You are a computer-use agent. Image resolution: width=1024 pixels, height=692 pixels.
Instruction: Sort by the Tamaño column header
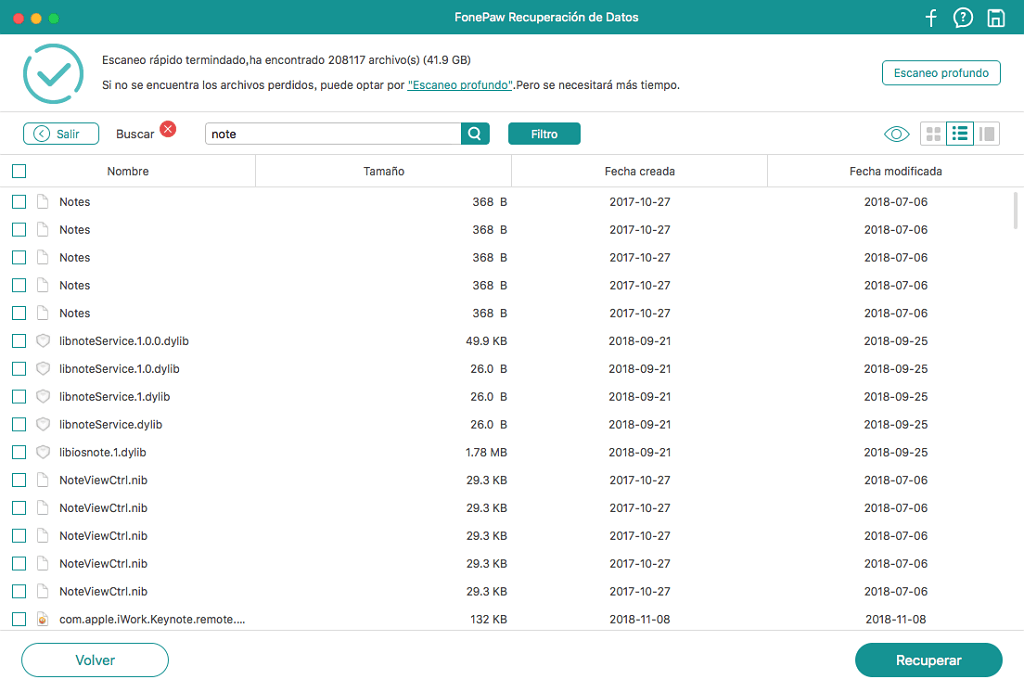pyautogui.click(x=384, y=171)
